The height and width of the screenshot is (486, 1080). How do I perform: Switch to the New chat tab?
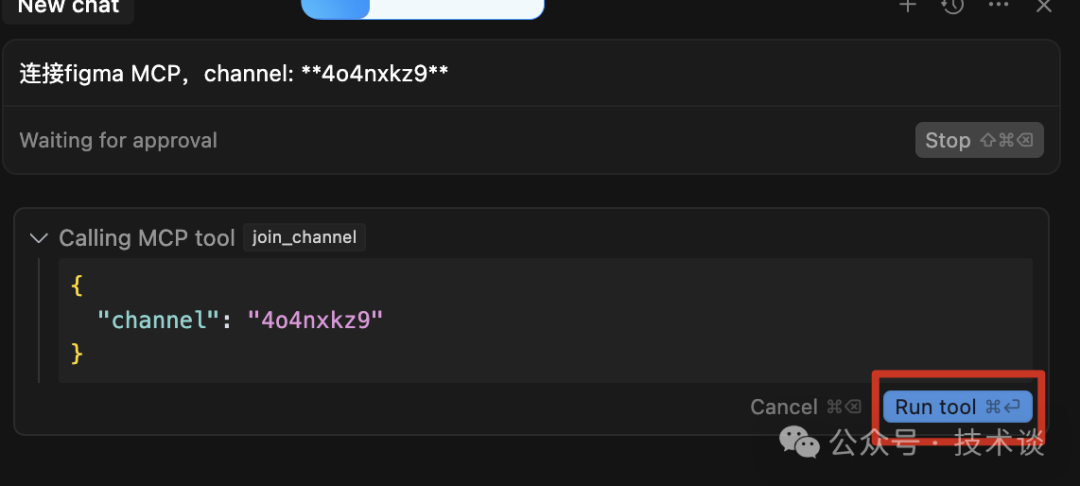click(68, 8)
